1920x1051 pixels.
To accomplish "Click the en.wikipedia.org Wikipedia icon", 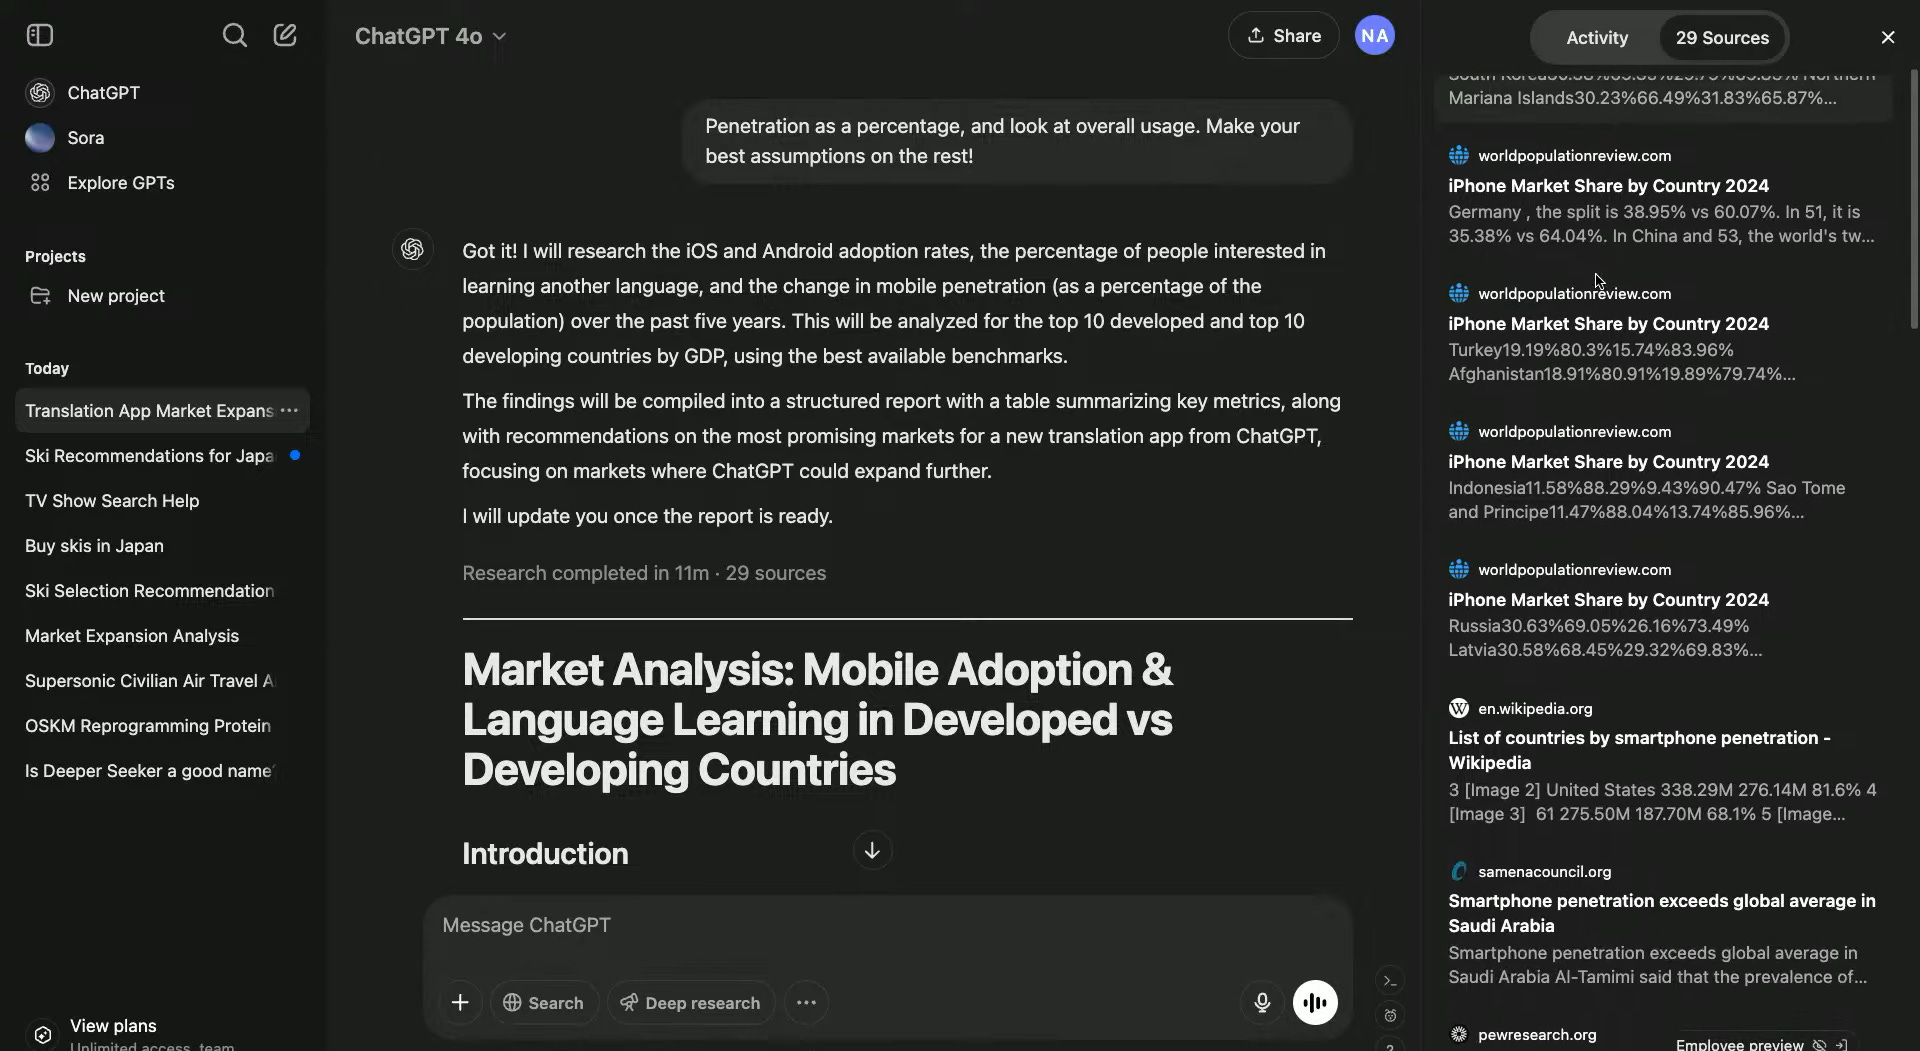I will (1459, 709).
